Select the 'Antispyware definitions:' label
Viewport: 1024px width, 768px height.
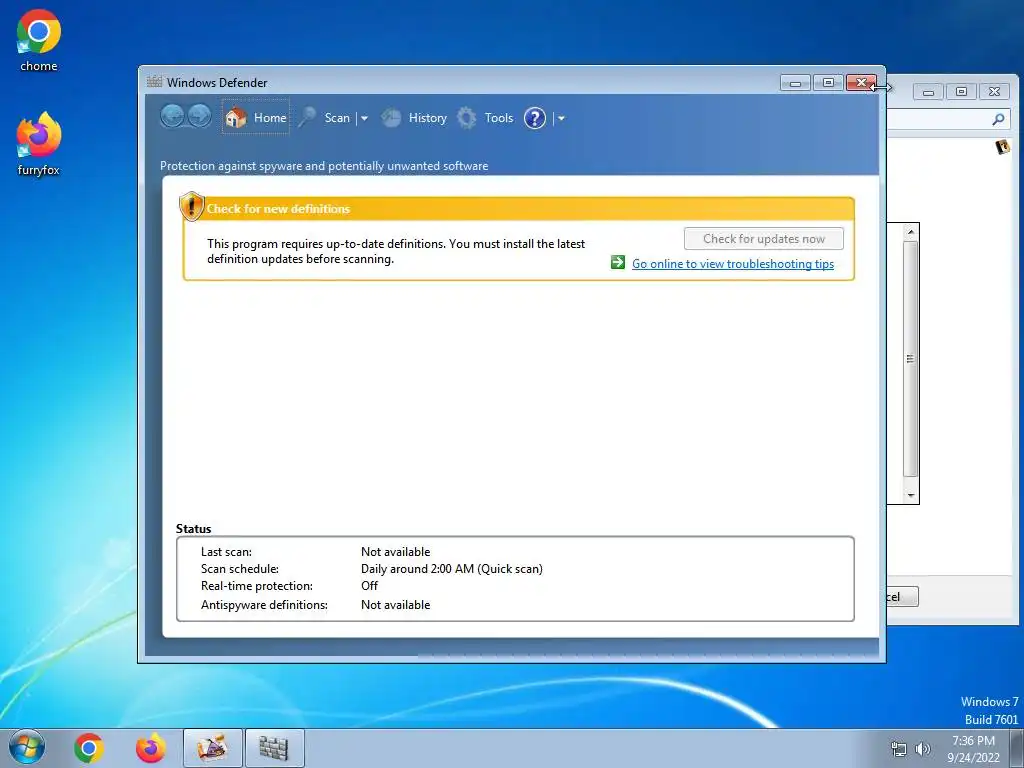click(264, 605)
